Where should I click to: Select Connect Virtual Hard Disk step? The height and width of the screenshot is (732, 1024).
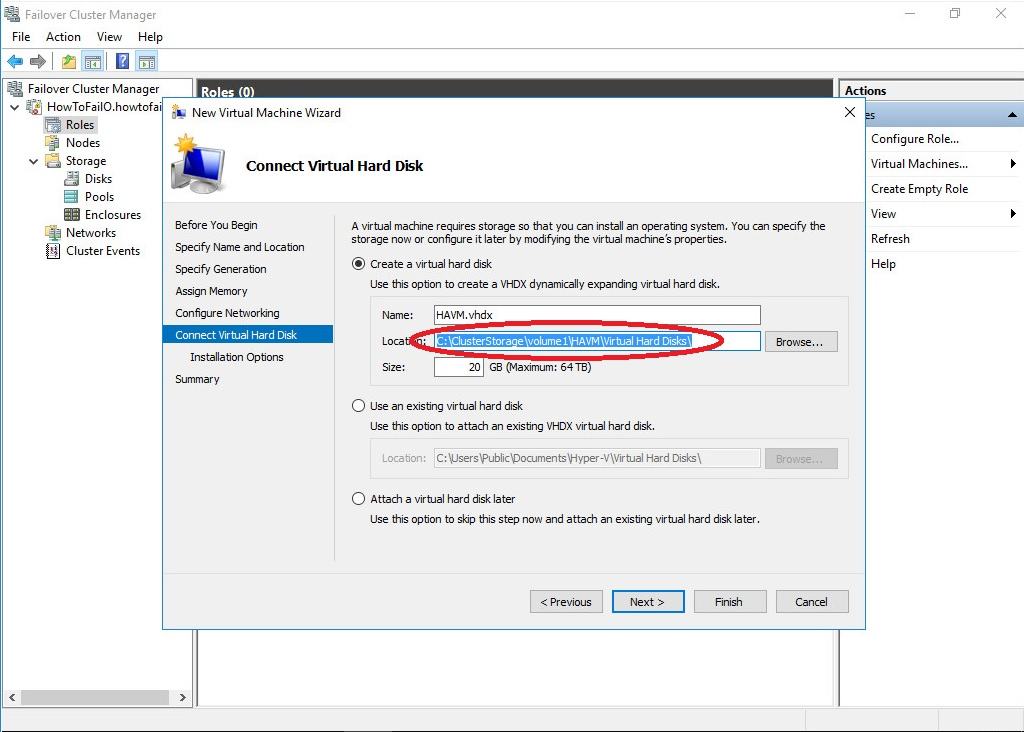point(248,335)
